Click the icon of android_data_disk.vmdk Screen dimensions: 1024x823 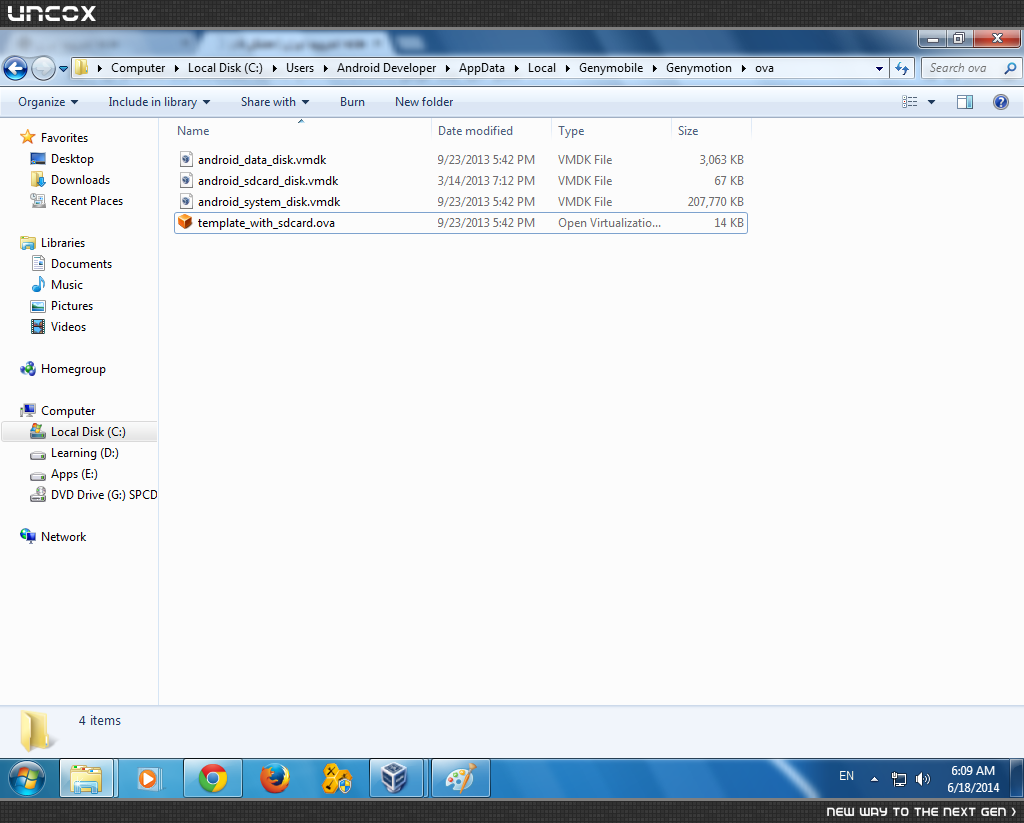pos(186,159)
